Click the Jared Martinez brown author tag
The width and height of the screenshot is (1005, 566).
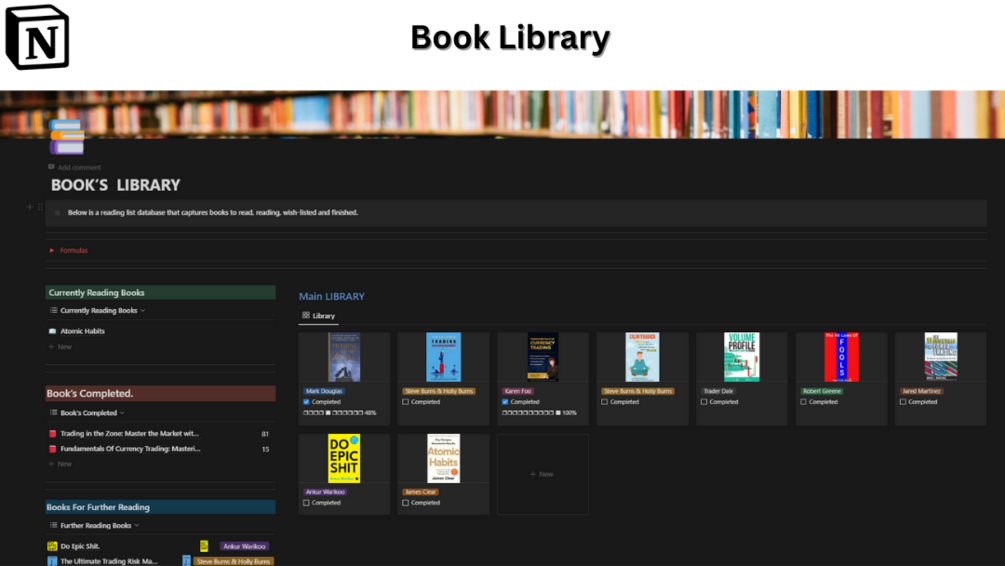(921, 391)
